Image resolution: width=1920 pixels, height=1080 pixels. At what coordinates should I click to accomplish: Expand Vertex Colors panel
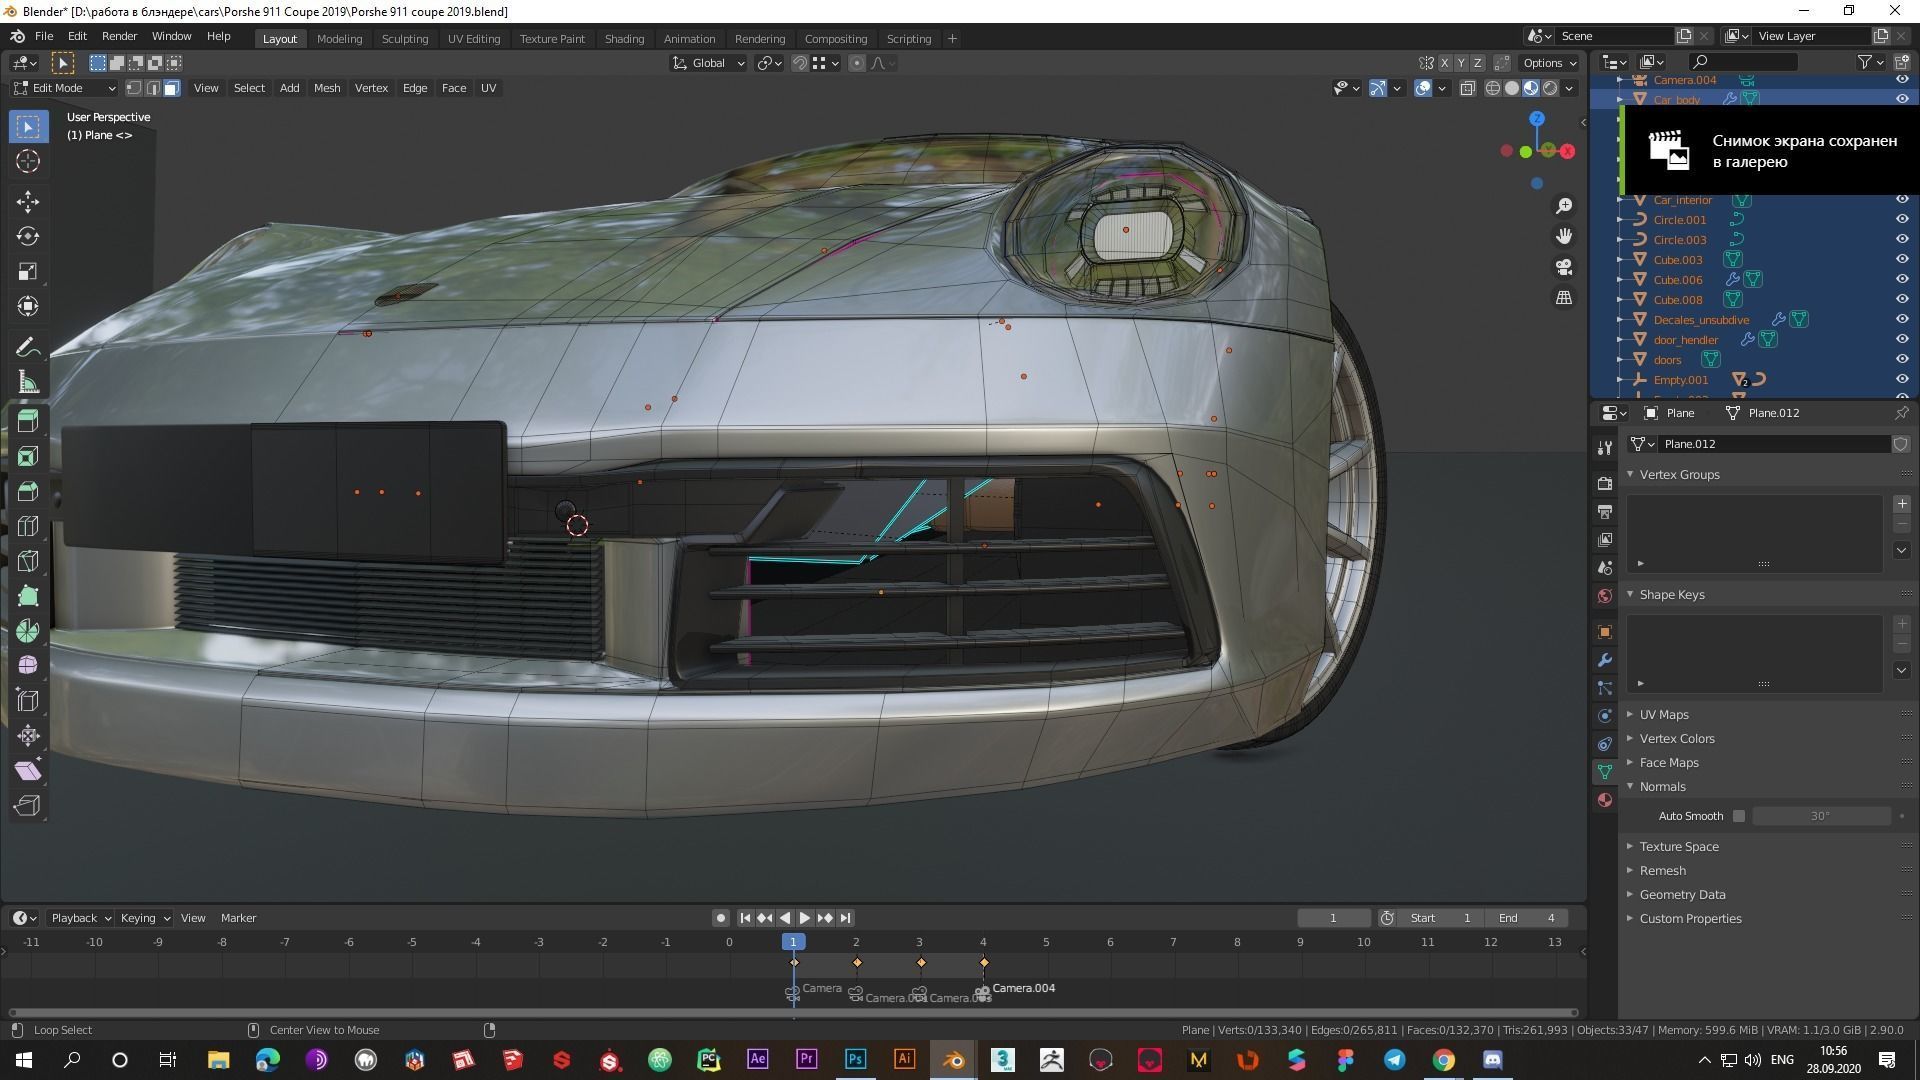[1677, 738]
